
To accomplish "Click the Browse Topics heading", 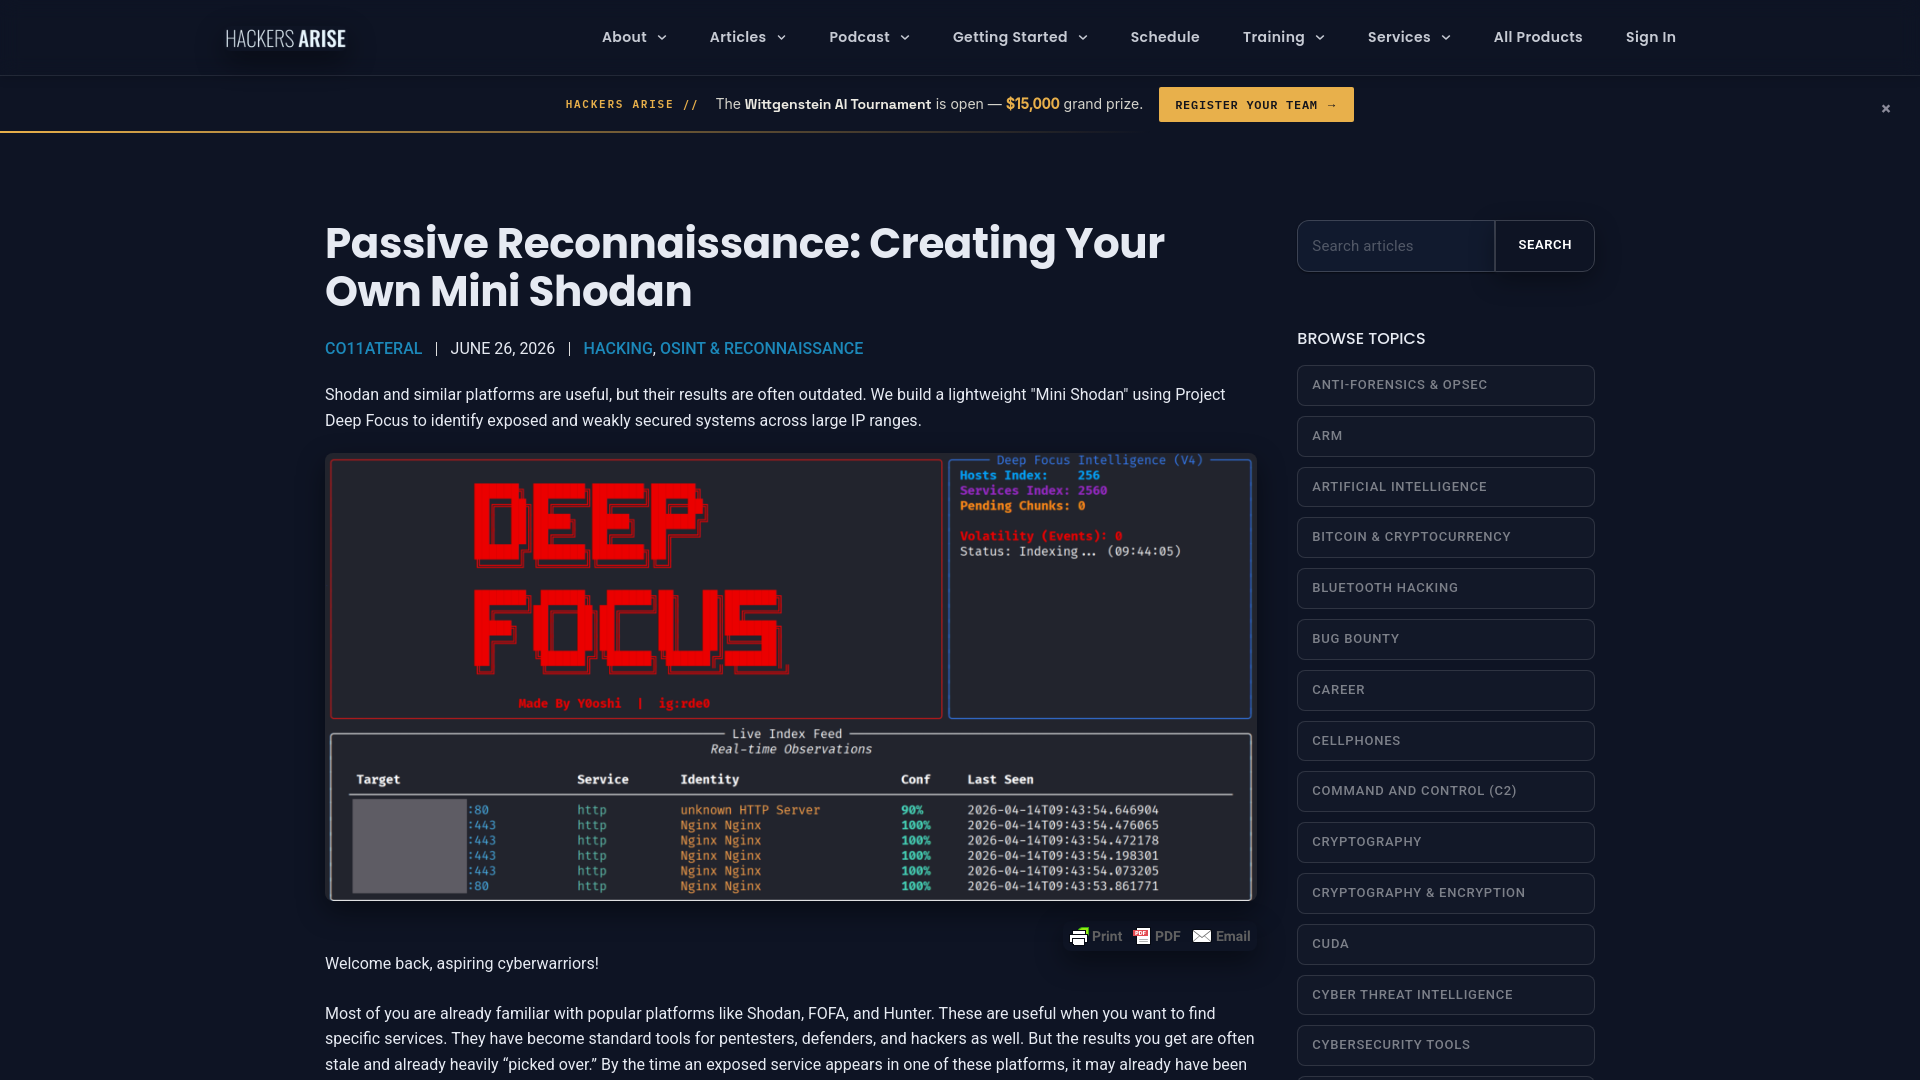I will tap(1361, 339).
